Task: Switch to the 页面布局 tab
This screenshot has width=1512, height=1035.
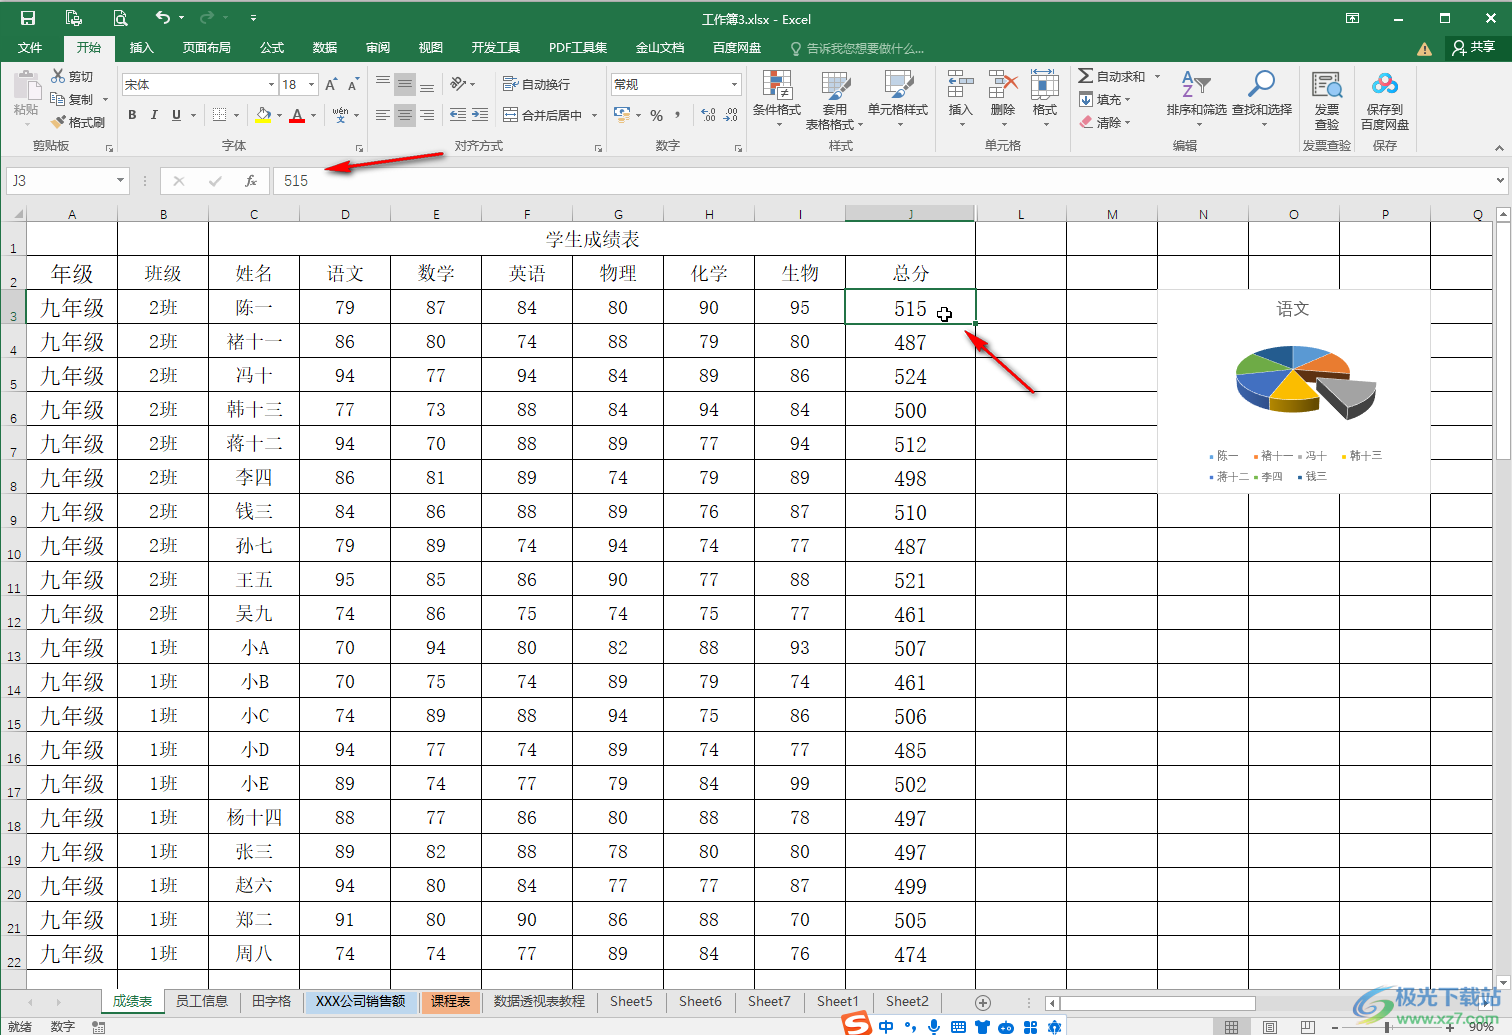Action: pyautogui.click(x=206, y=47)
